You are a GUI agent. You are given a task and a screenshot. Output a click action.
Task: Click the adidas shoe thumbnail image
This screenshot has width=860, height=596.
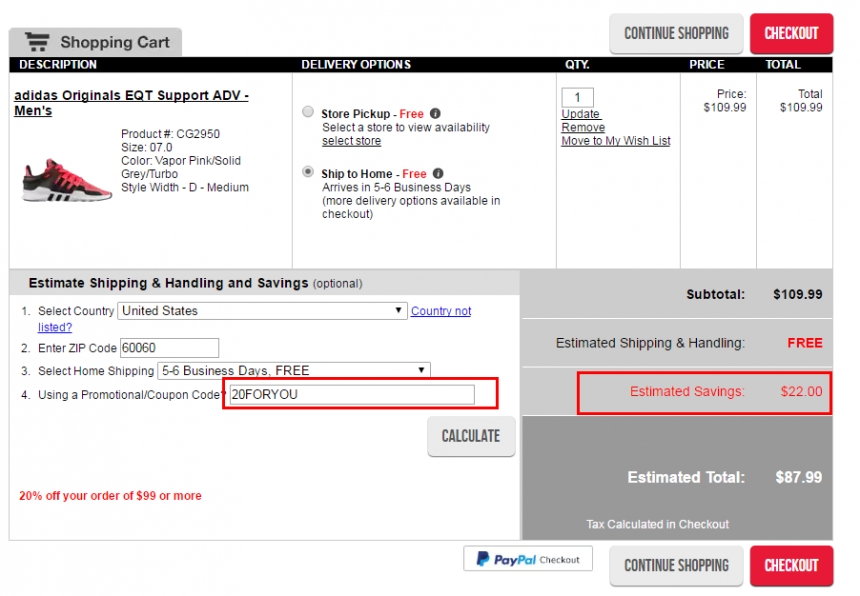66,180
